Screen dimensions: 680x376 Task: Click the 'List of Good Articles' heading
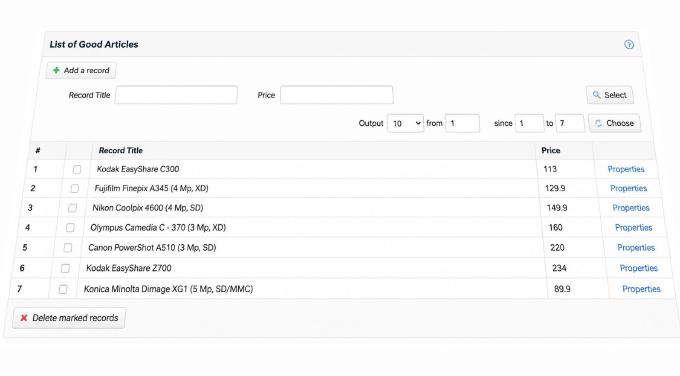tap(94, 44)
